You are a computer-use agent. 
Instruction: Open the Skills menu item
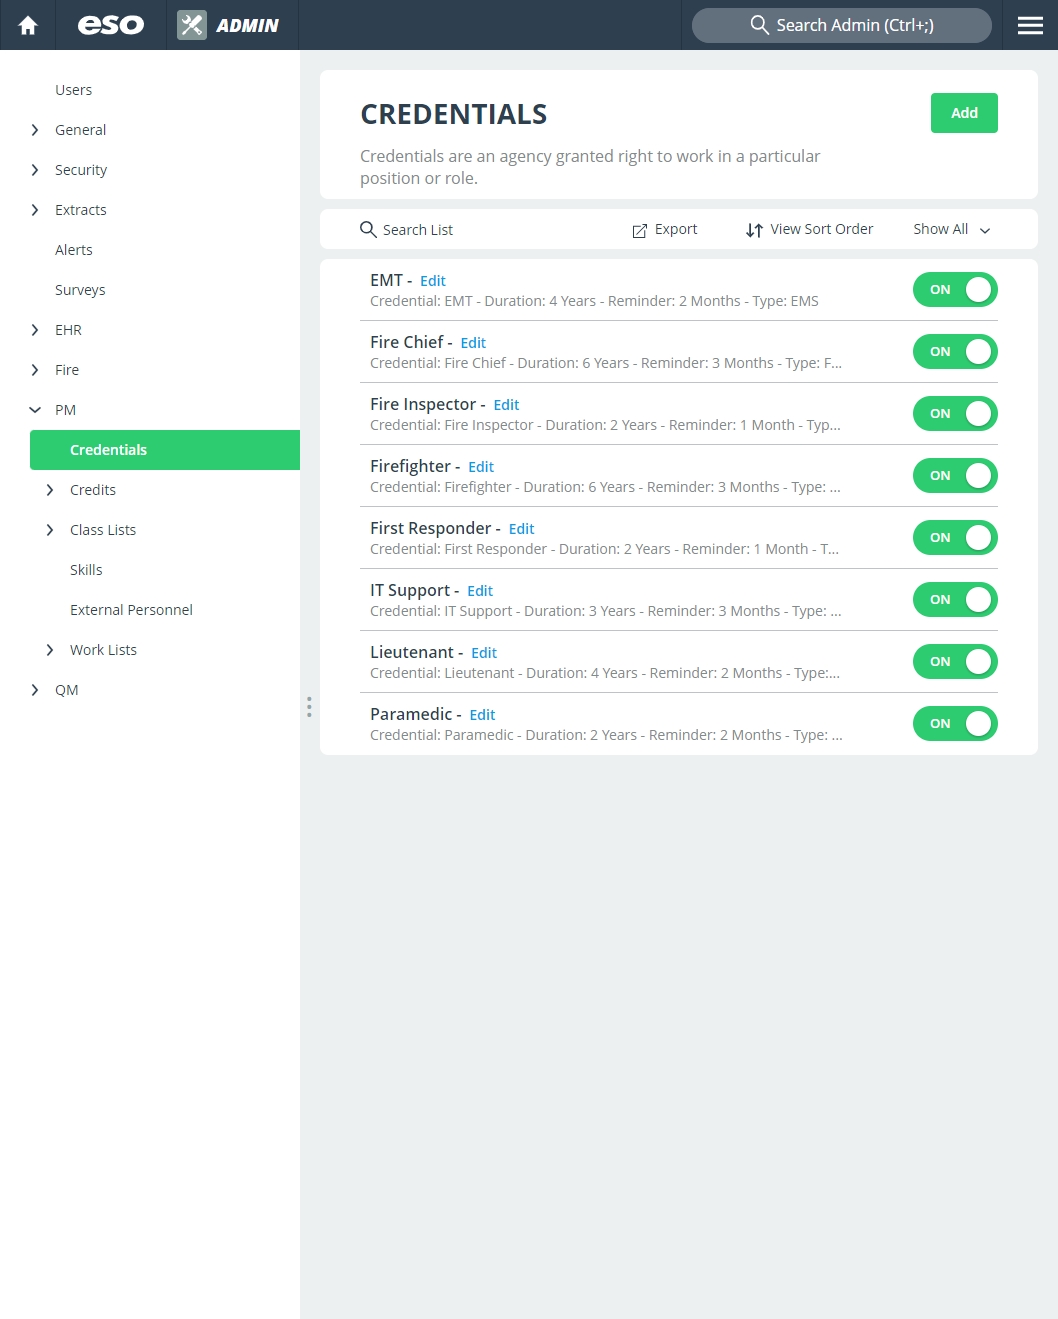tap(86, 570)
